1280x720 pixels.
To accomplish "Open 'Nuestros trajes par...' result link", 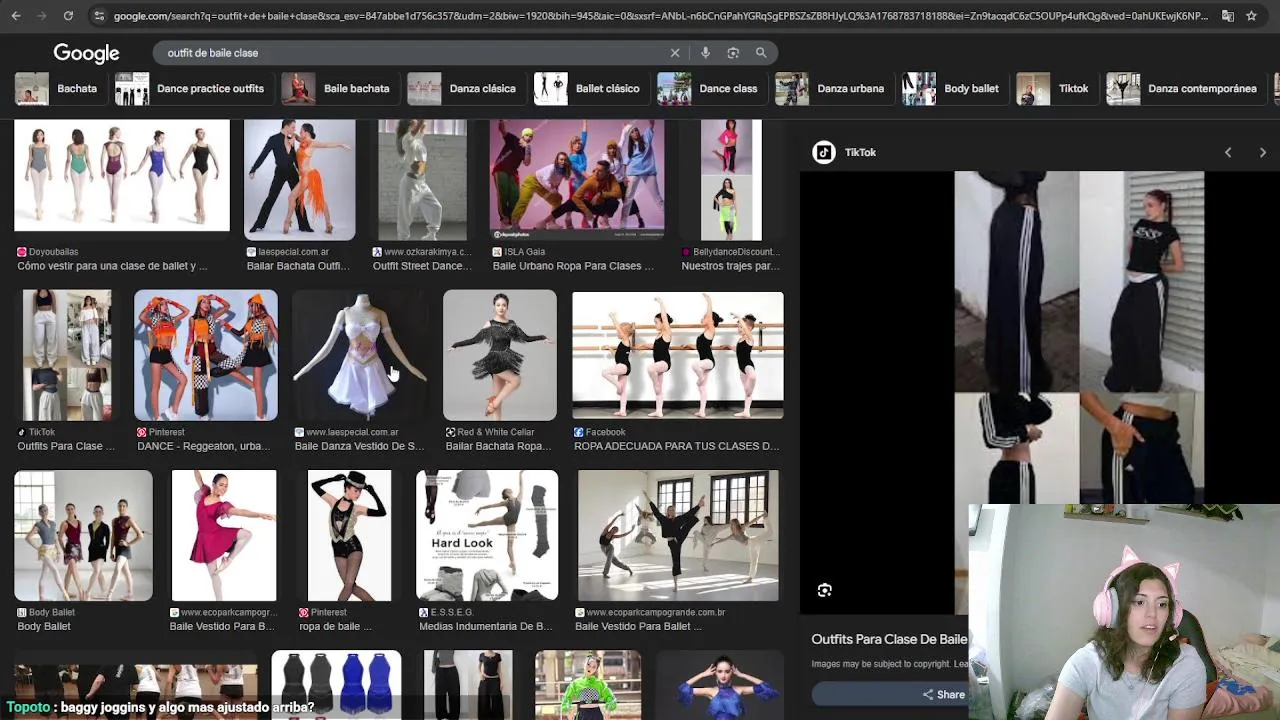I will tap(730, 266).
